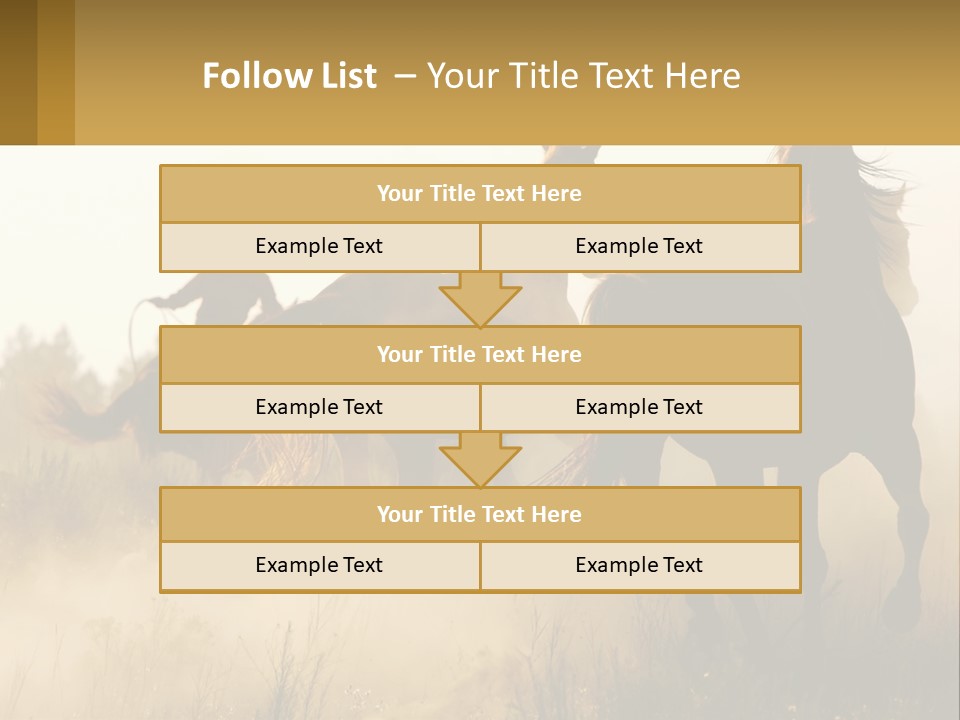The image size is (960, 720).
Task: Click the bold 'Follow List' heading text
Action: tap(289, 76)
